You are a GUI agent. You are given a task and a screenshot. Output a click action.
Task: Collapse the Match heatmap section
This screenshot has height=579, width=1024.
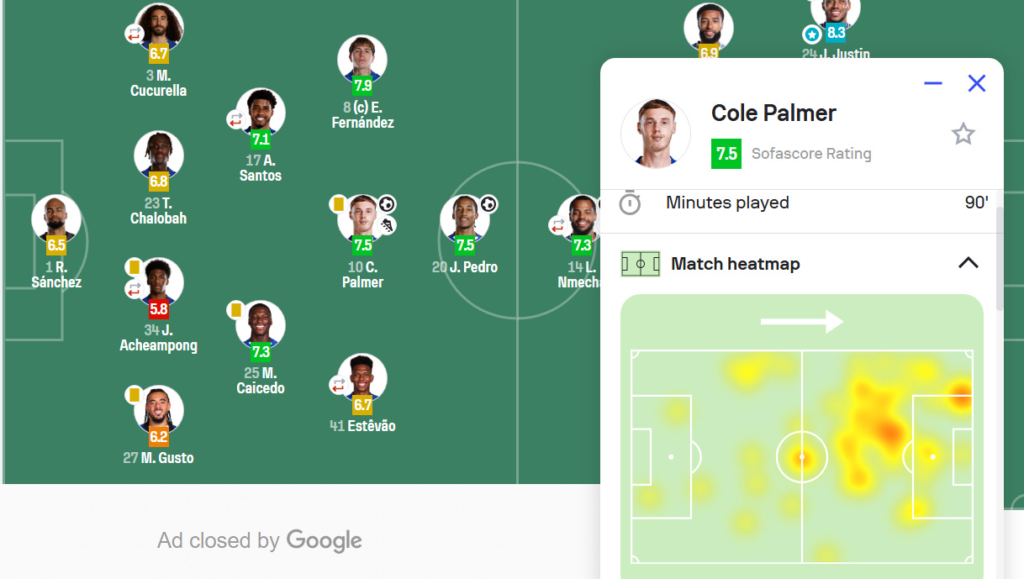tap(967, 264)
